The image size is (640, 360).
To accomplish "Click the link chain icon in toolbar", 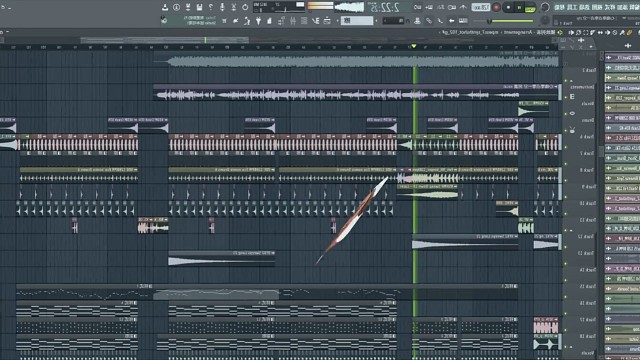I will tap(429, 20).
